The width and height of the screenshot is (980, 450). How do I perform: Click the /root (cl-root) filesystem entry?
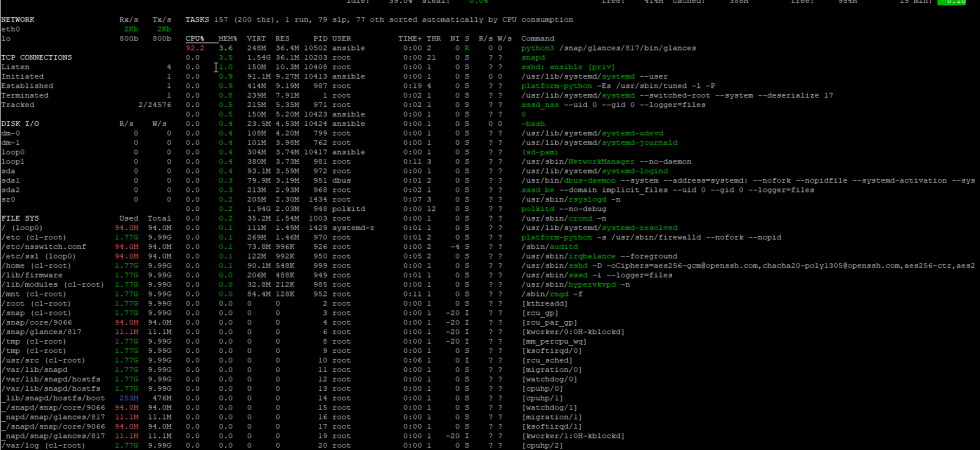[x=86, y=304]
